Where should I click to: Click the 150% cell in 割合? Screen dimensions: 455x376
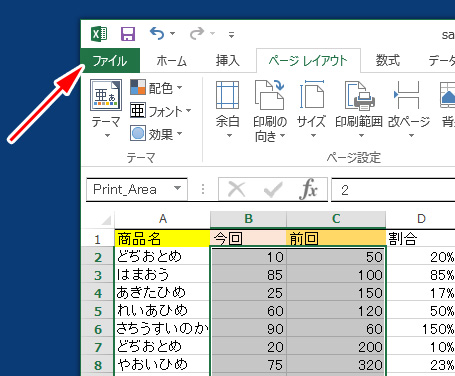(x=421, y=329)
